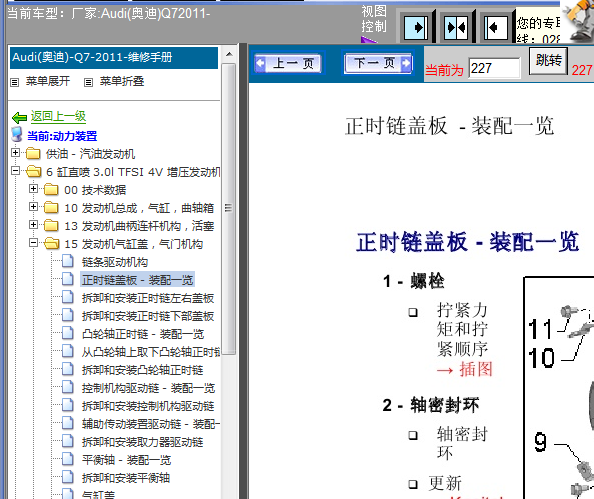Open 拆卸和安装取力器驱动链 page

143,442
